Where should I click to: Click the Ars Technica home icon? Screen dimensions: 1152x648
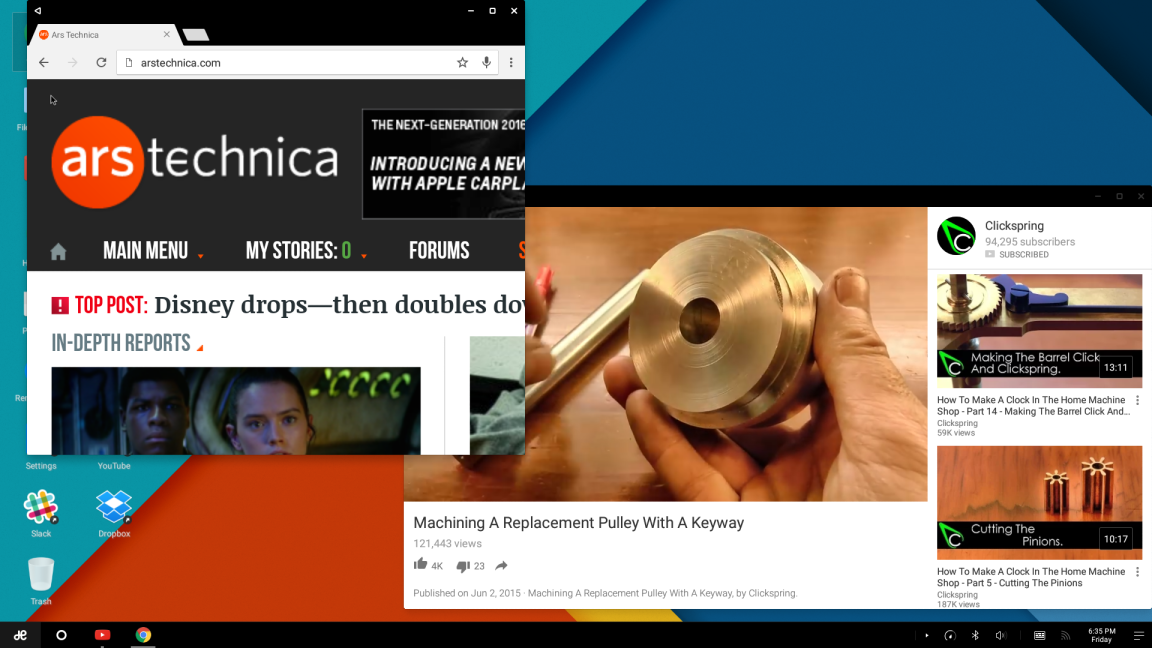tap(57, 250)
